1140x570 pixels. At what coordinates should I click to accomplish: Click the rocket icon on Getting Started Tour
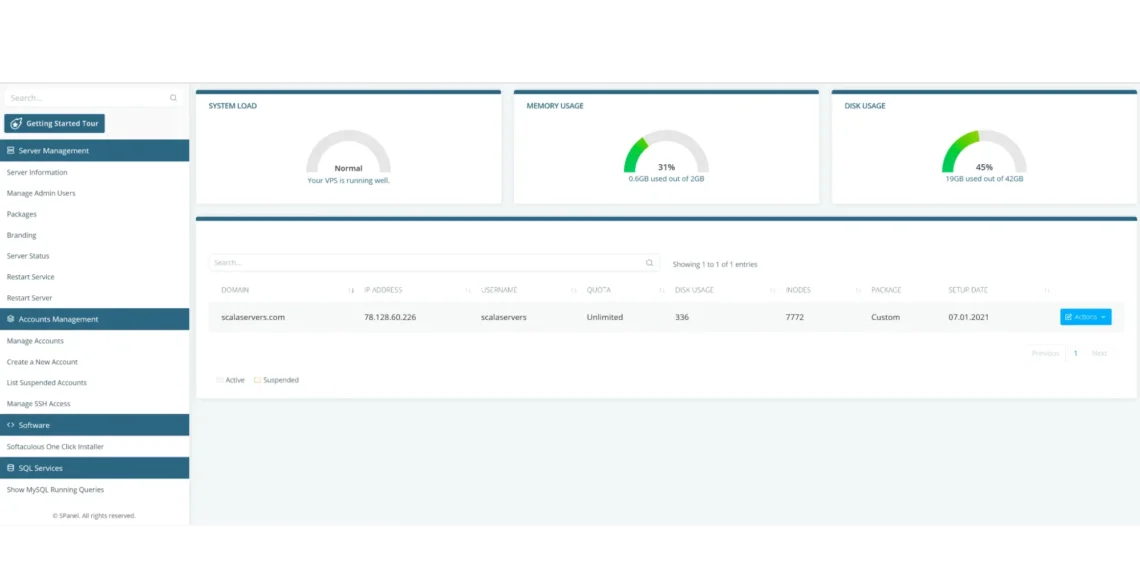coord(17,124)
